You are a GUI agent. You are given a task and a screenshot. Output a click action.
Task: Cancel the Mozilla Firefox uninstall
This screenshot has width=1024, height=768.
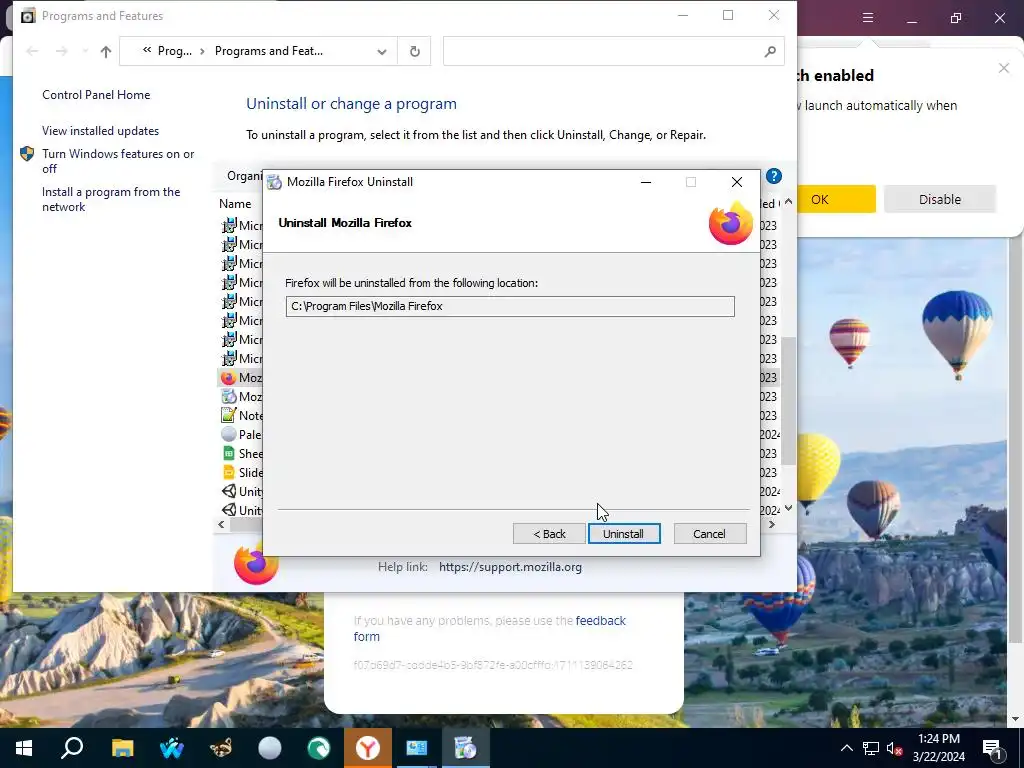pyautogui.click(x=709, y=534)
